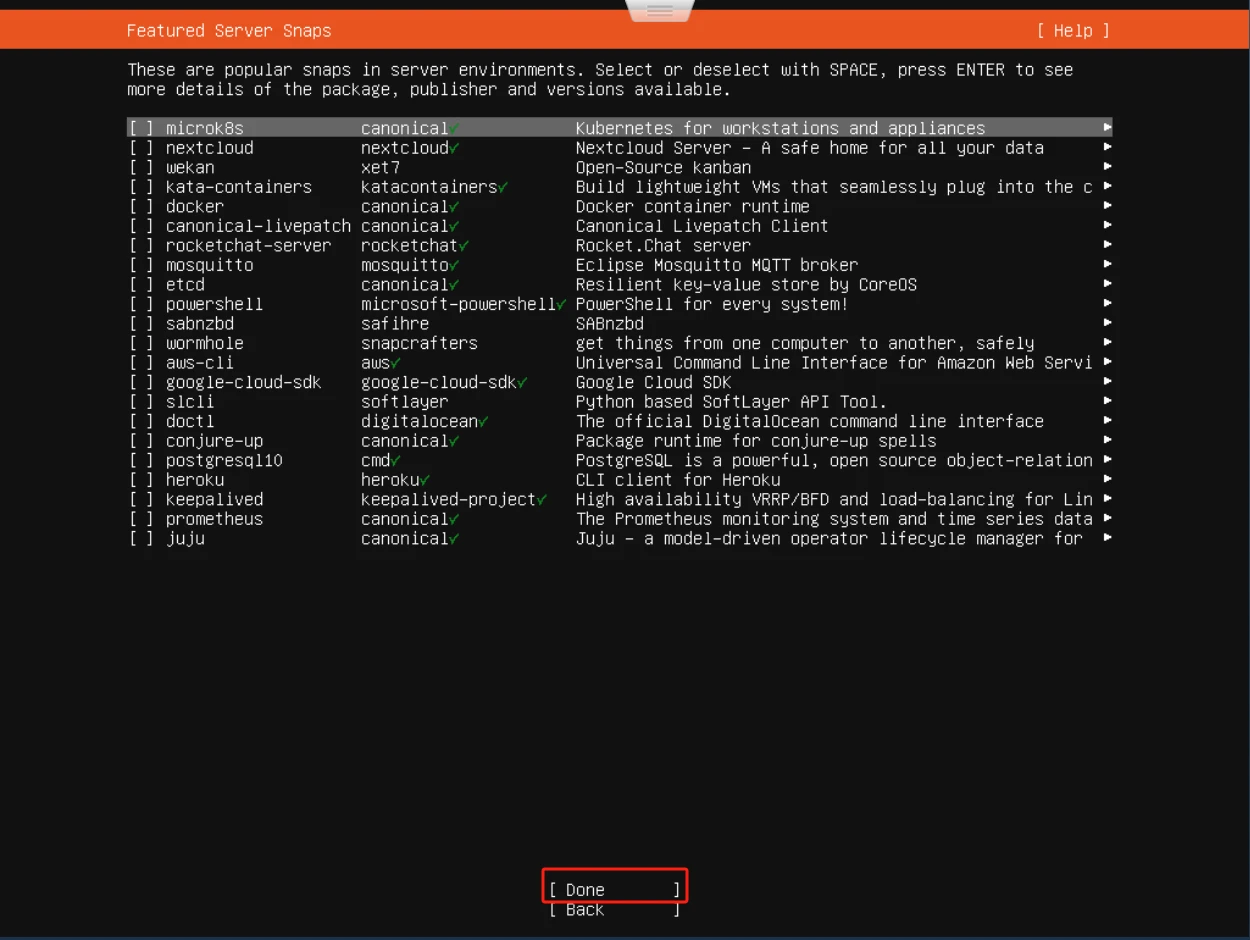This screenshot has height=940, width=1250.
Task: Open the juju row's details arrow
Action: (x=1107, y=537)
